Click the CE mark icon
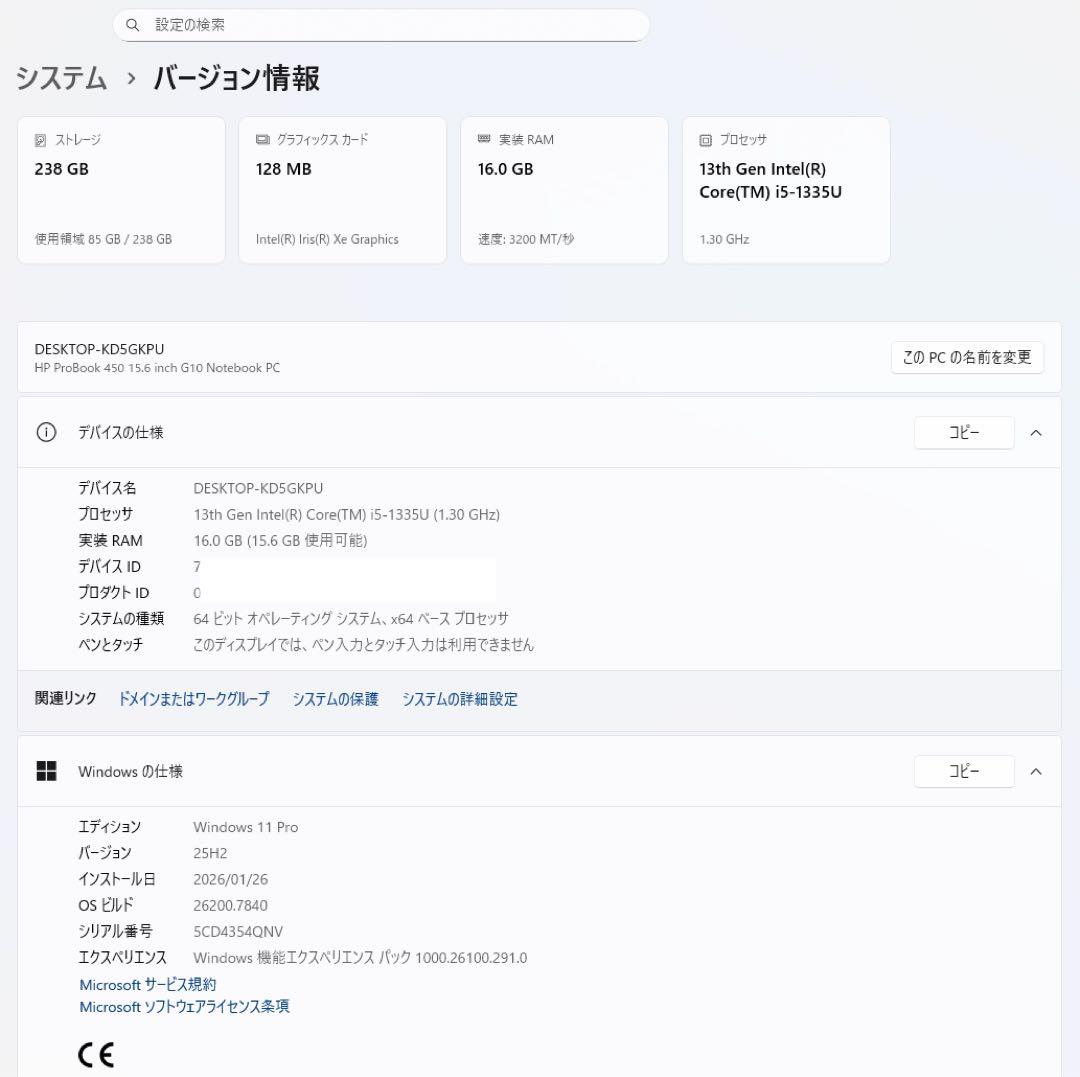This screenshot has width=1080, height=1077. [96, 1054]
